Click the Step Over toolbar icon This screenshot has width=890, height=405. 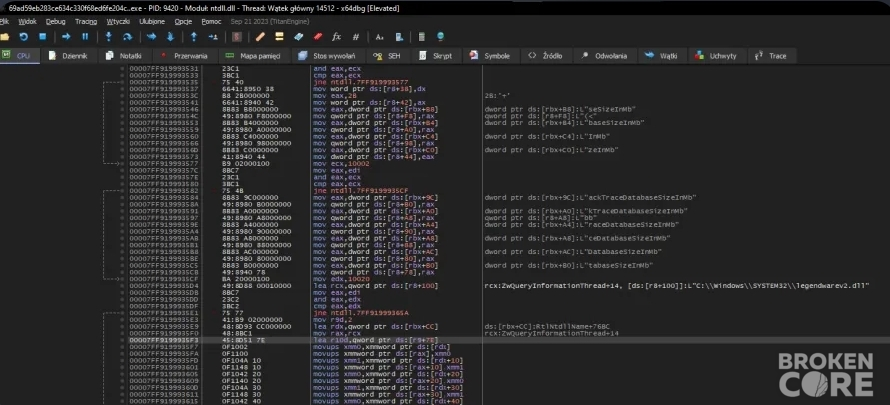click(127, 37)
